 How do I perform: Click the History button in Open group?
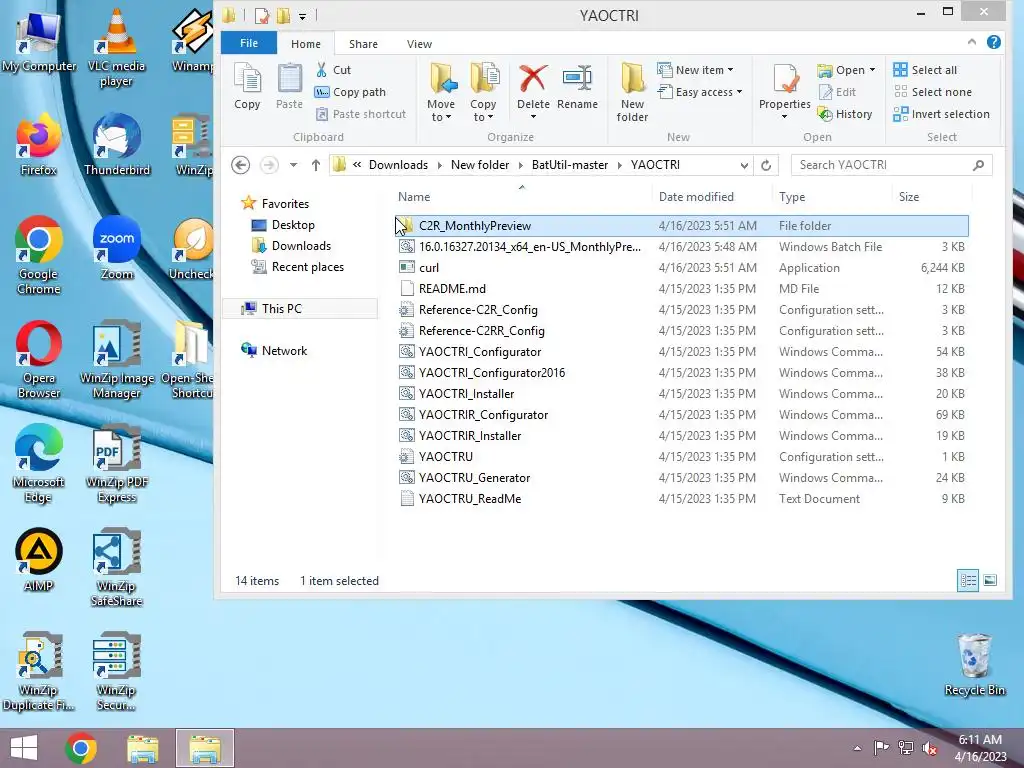[845, 114]
